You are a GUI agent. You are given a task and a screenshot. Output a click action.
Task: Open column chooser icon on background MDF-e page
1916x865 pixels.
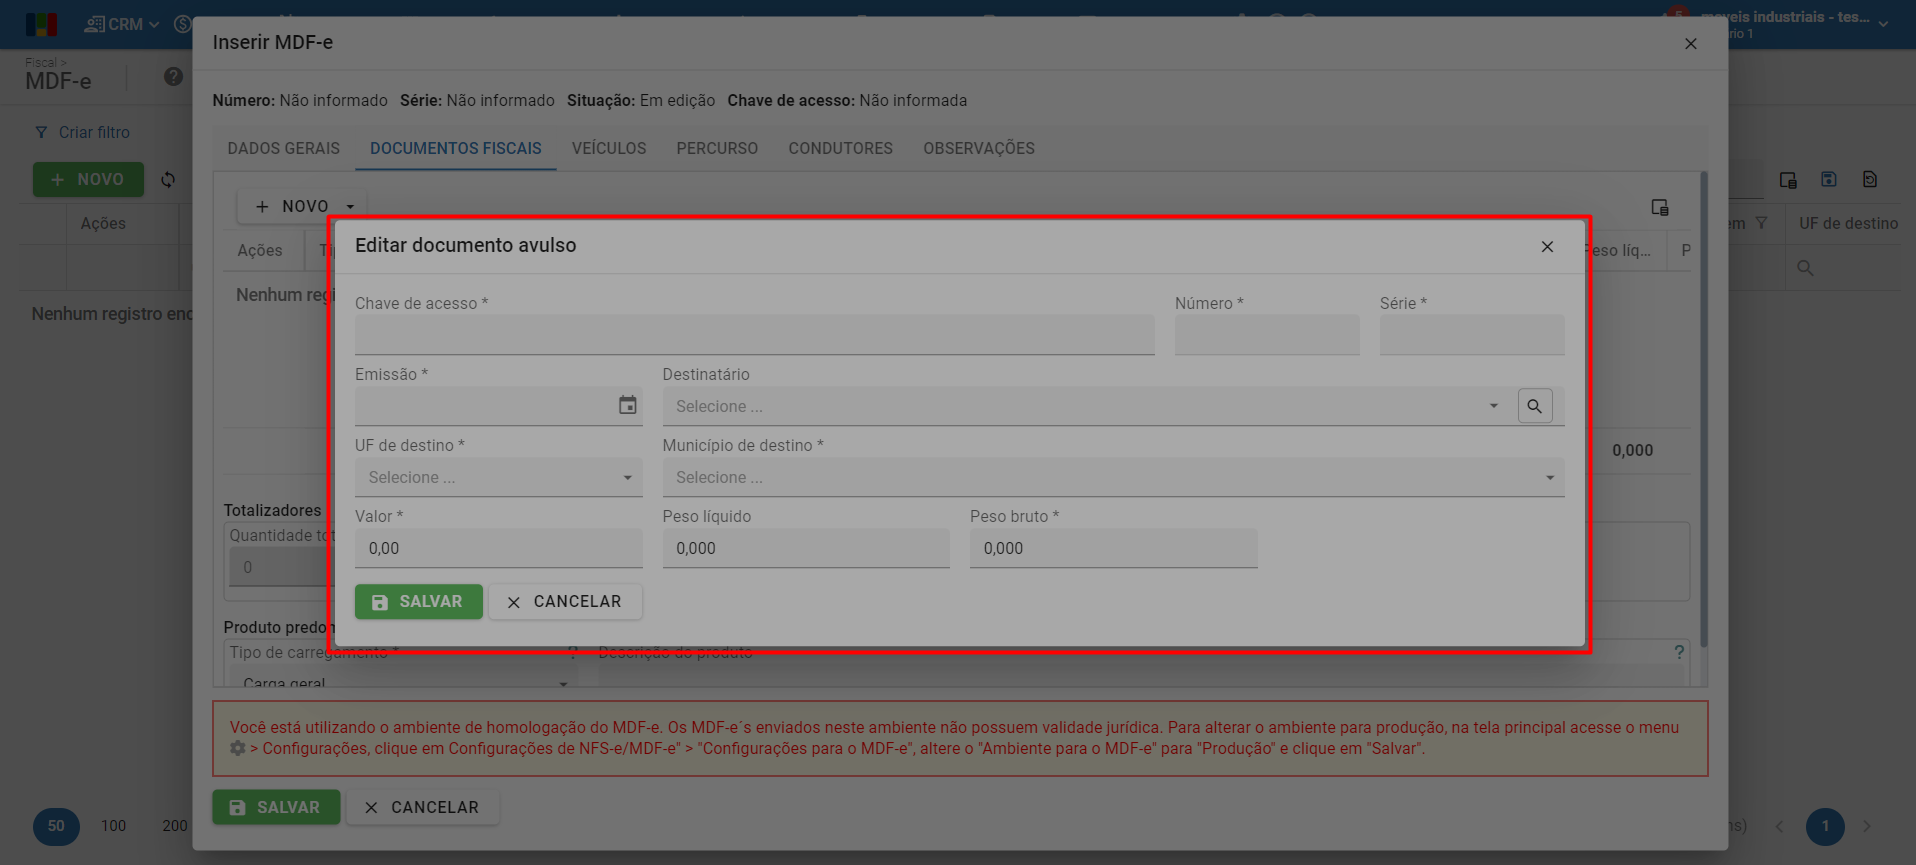1788,180
